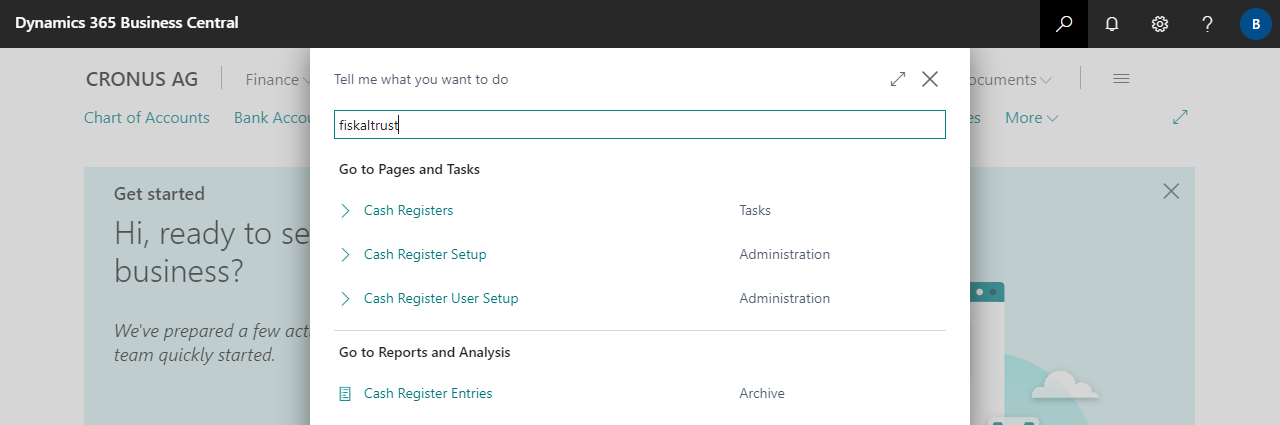Viewport: 1280px width, 425px height.
Task: Close the Tell Me search dialog
Action: coord(930,79)
